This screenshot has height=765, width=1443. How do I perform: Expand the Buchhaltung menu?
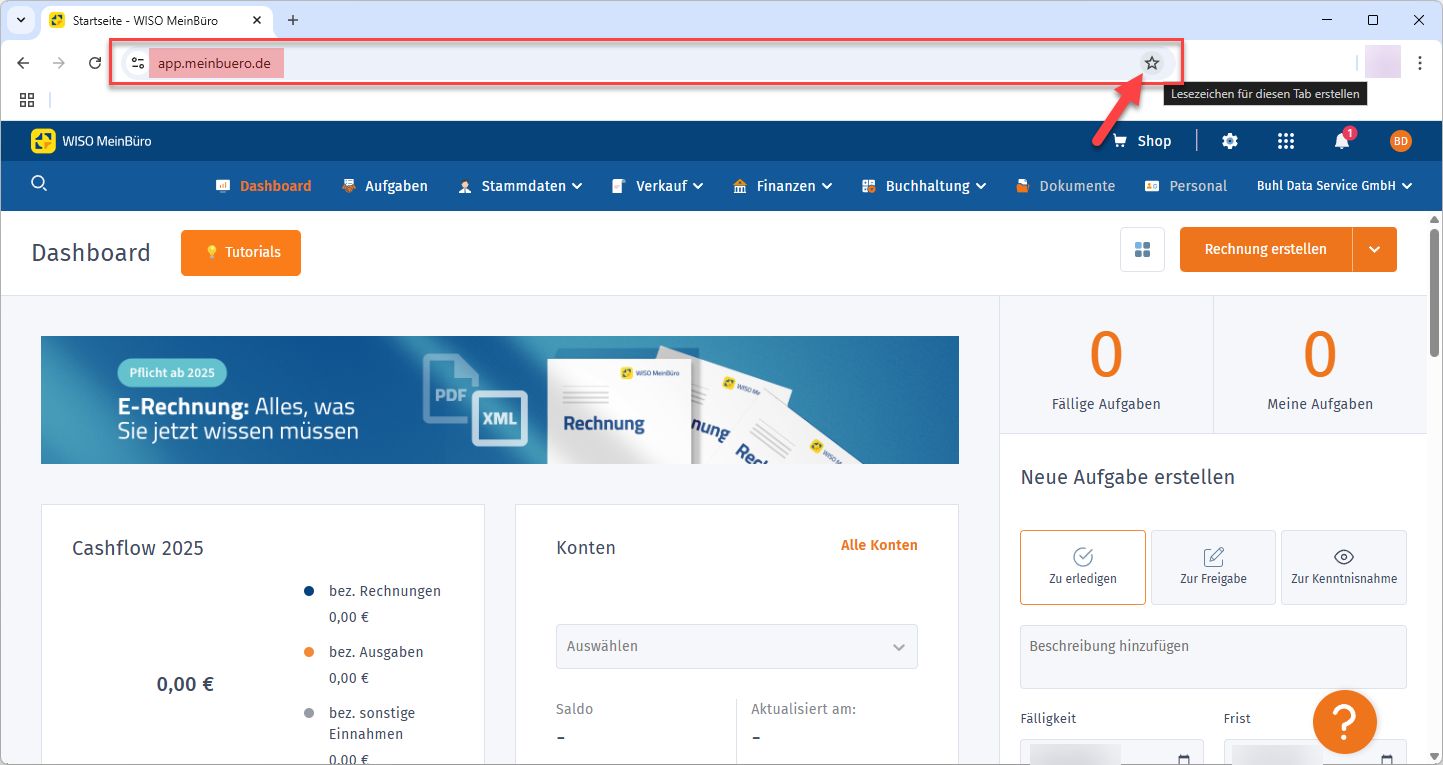coord(924,186)
